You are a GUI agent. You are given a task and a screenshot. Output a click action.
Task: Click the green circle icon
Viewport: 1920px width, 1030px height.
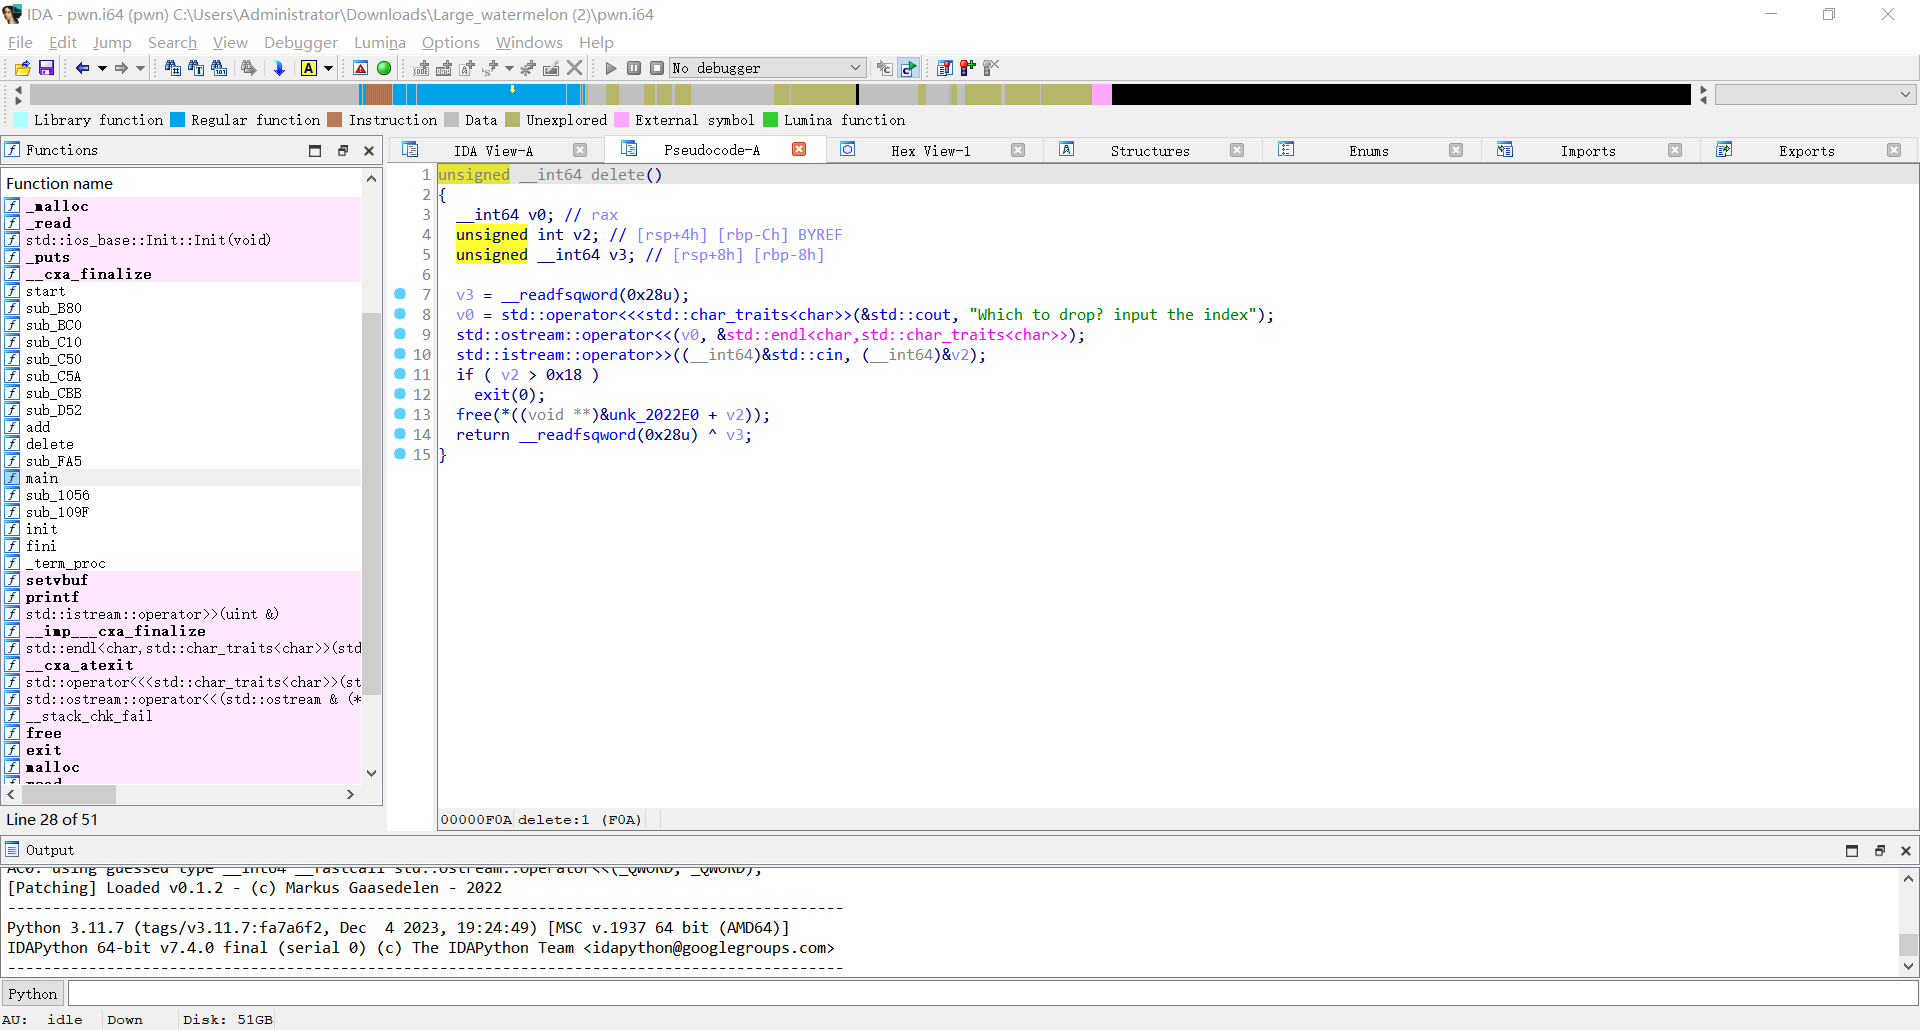[384, 68]
